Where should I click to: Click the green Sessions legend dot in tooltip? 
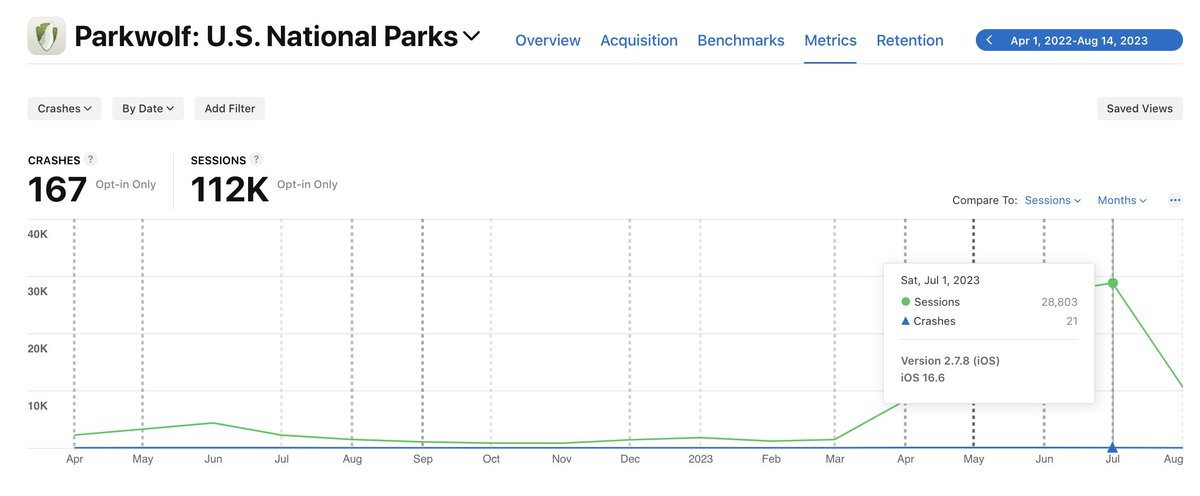(x=906, y=302)
